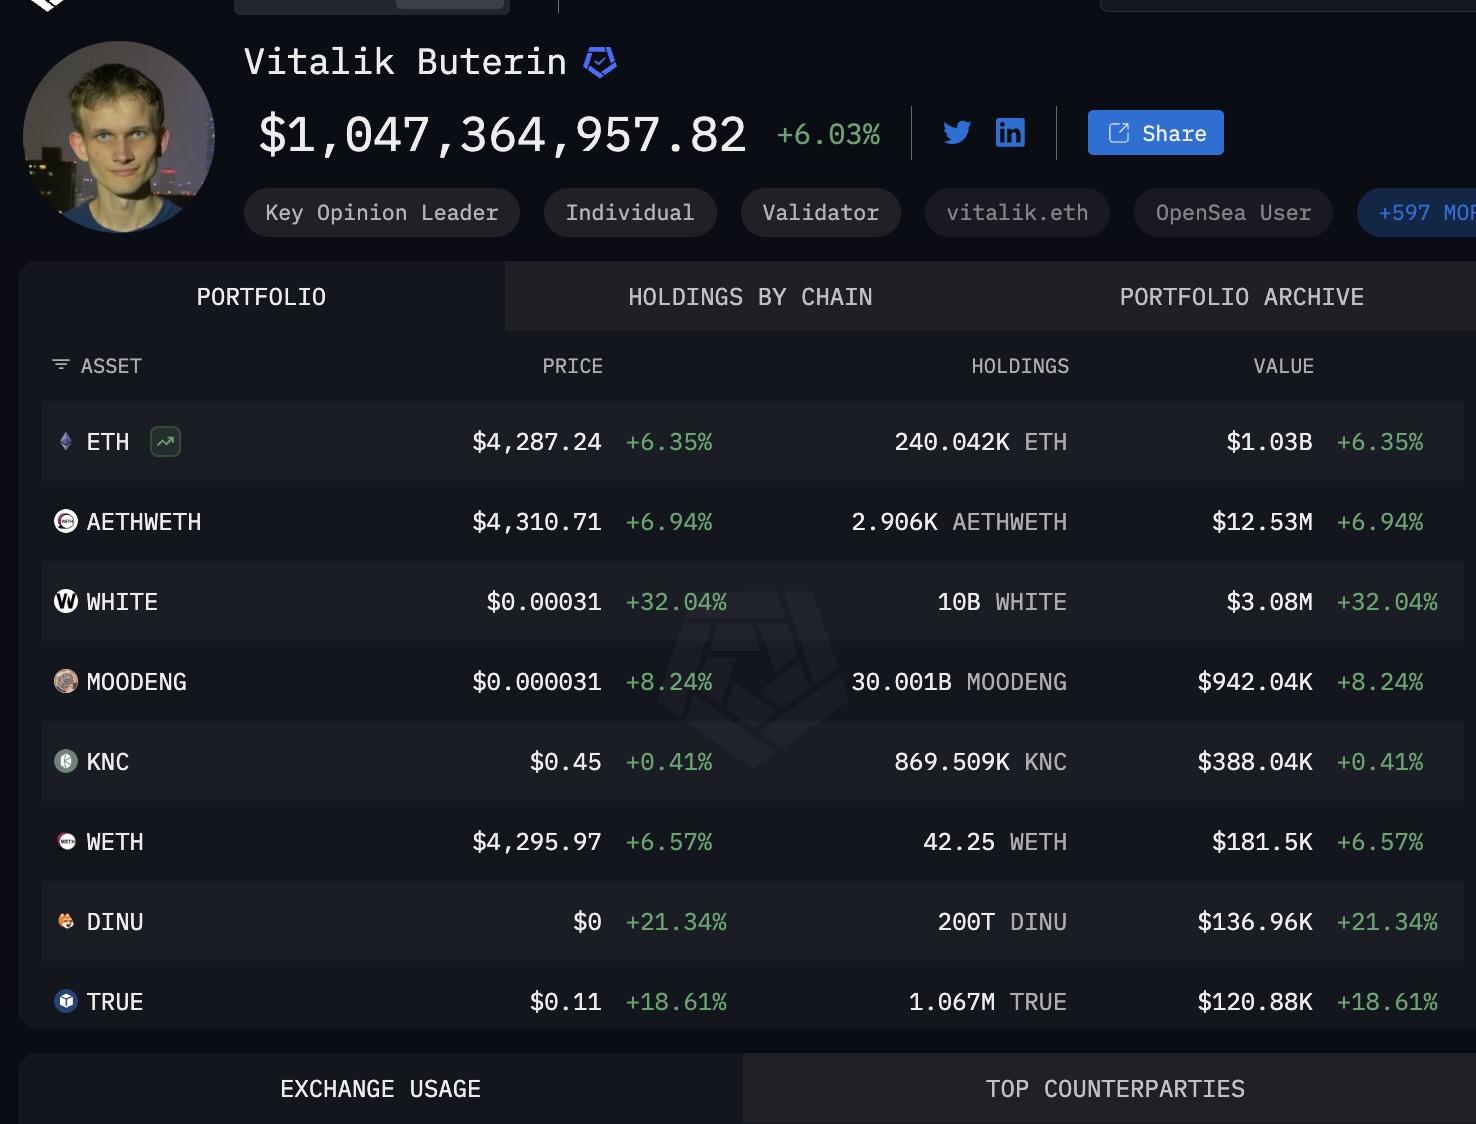Click the verified badge next to Vitalik Buterin

(x=600, y=62)
